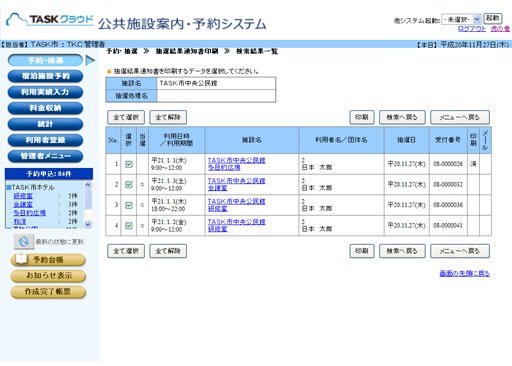Open the 予約台帳 book button
Screen dimensions: 512x366
pos(48,260)
